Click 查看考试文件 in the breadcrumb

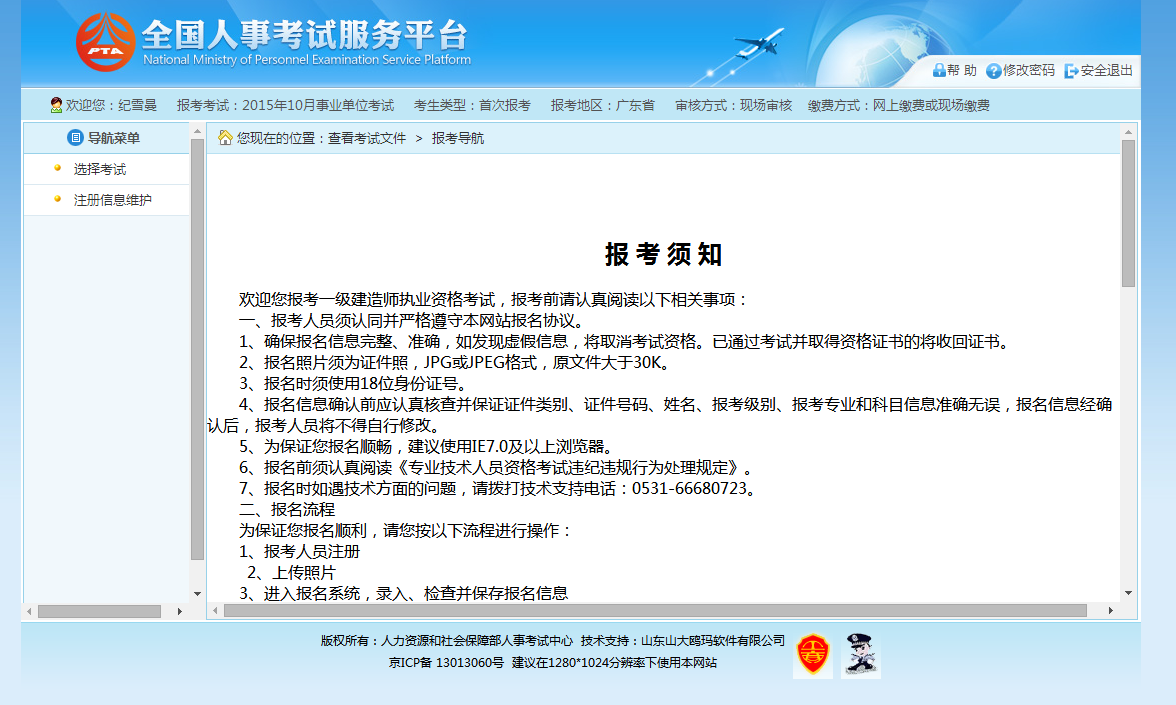click(367, 139)
